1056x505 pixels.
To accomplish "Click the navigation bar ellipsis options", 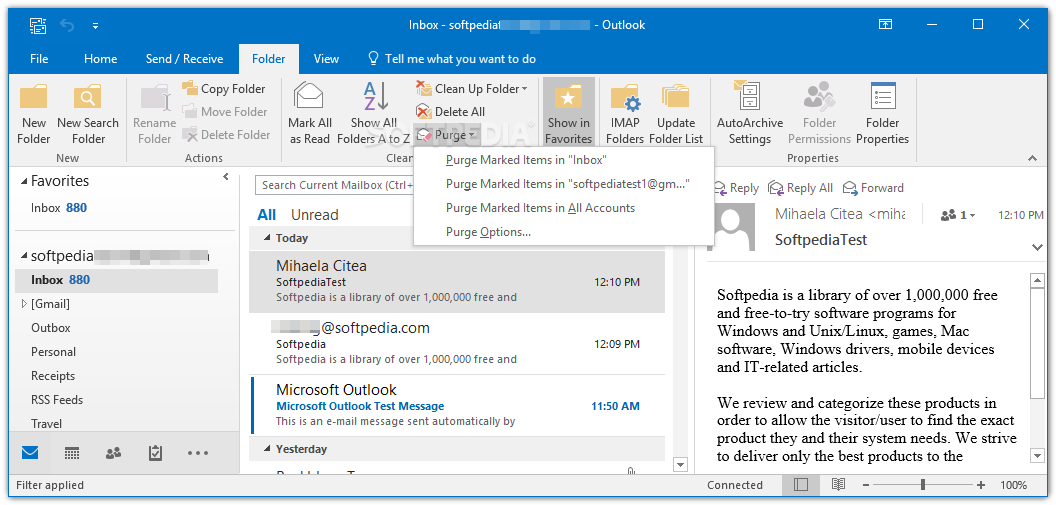I will pos(197,453).
